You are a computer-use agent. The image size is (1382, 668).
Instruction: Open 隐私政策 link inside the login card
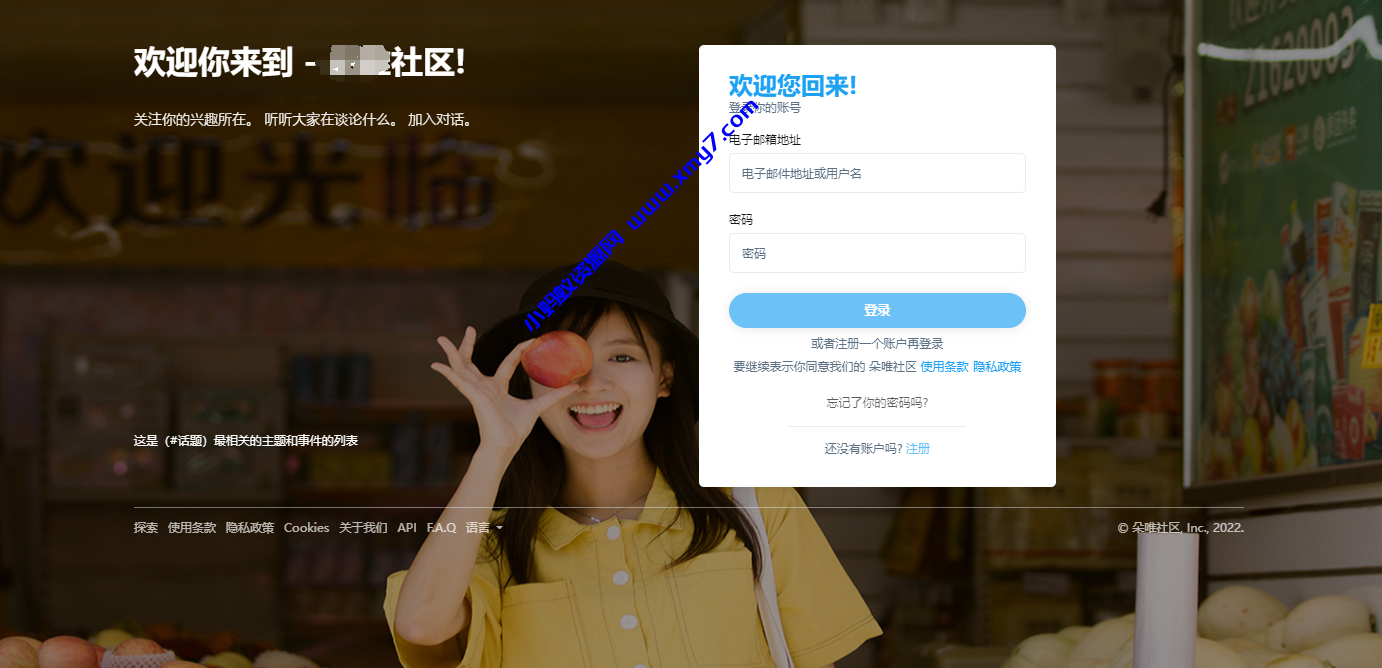pos(996,367)
